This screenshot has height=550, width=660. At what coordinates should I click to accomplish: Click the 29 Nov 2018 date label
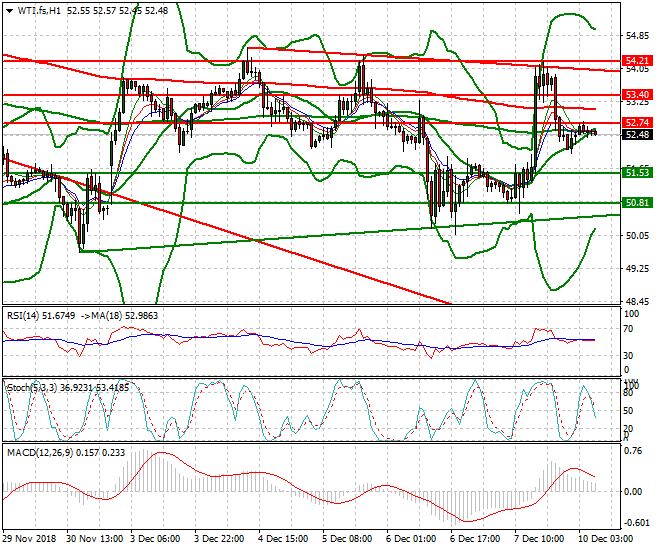click(29, 539)
